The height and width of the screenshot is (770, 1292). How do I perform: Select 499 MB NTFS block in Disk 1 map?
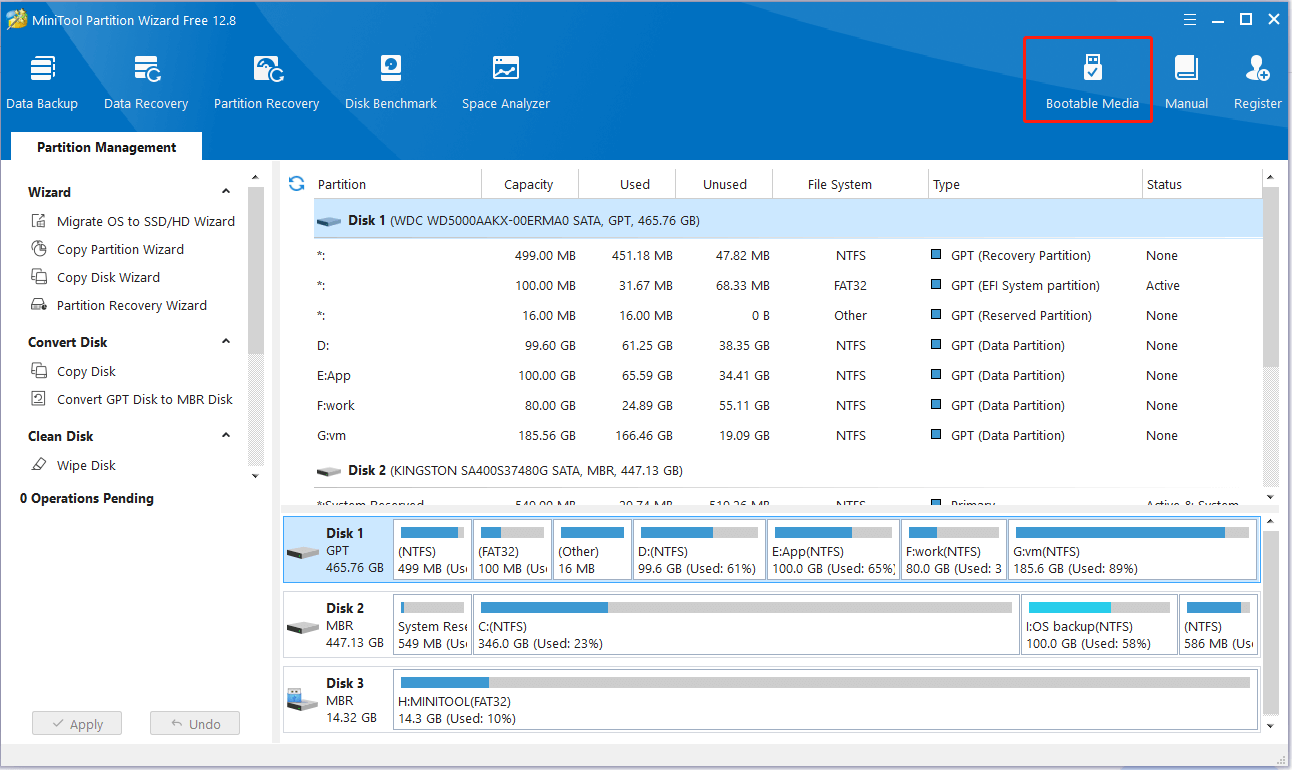pyautogui.click(x=432, y=550)
